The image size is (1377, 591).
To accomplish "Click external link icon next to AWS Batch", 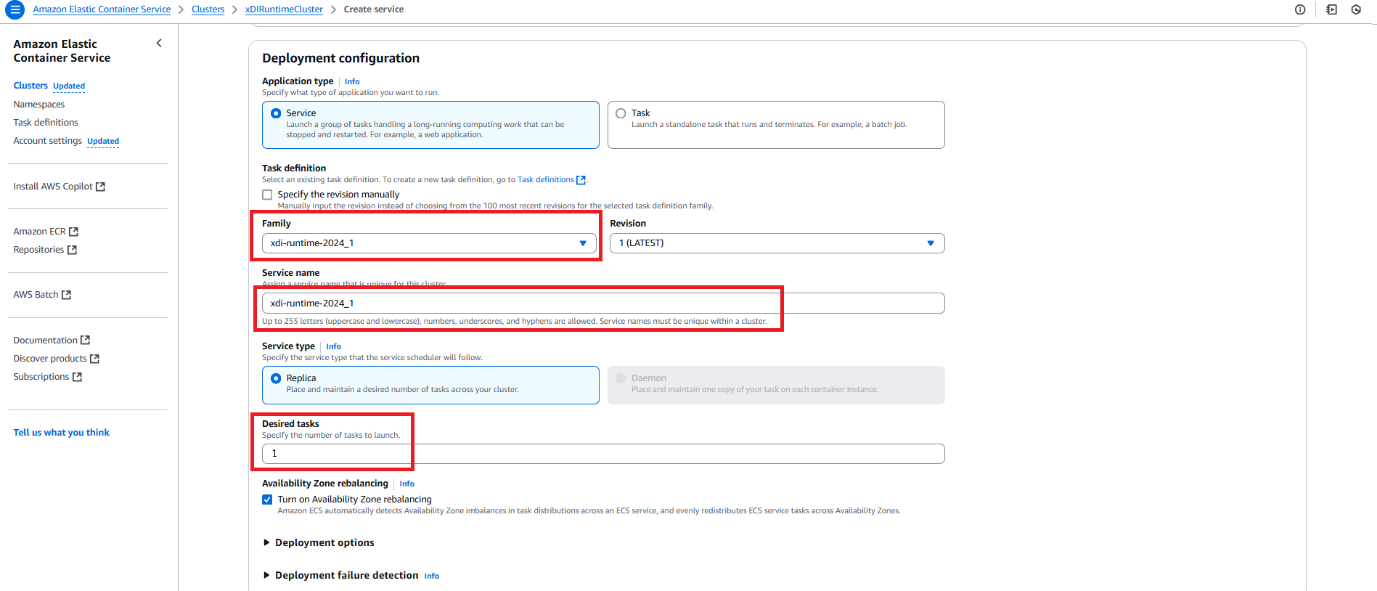I will (66, 295).
